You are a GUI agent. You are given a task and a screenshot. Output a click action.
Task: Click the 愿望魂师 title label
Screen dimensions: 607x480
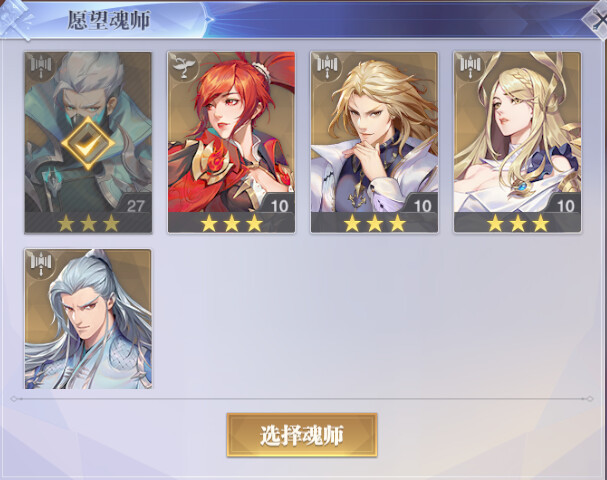[109, 20]
